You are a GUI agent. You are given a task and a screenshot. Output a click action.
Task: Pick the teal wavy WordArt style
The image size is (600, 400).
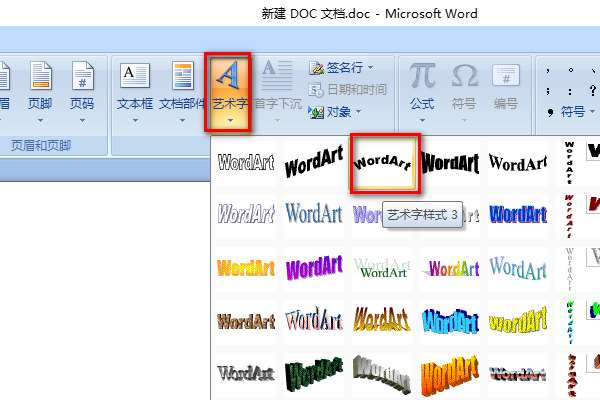(518, 268)
